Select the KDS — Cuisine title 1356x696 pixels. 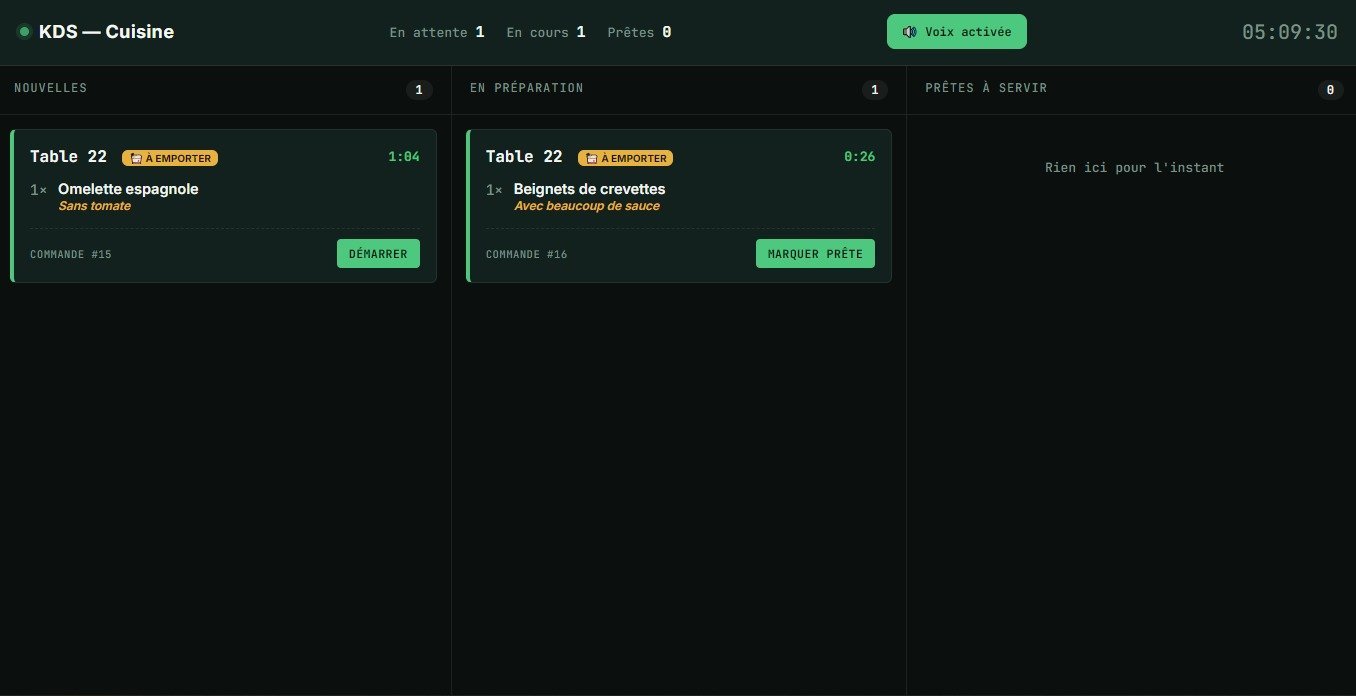tap(106, 32)
